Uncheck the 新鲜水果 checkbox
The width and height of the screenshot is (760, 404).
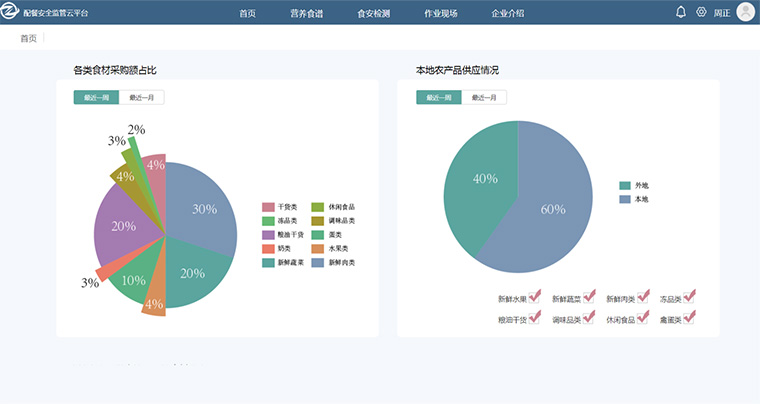(534, 297)
